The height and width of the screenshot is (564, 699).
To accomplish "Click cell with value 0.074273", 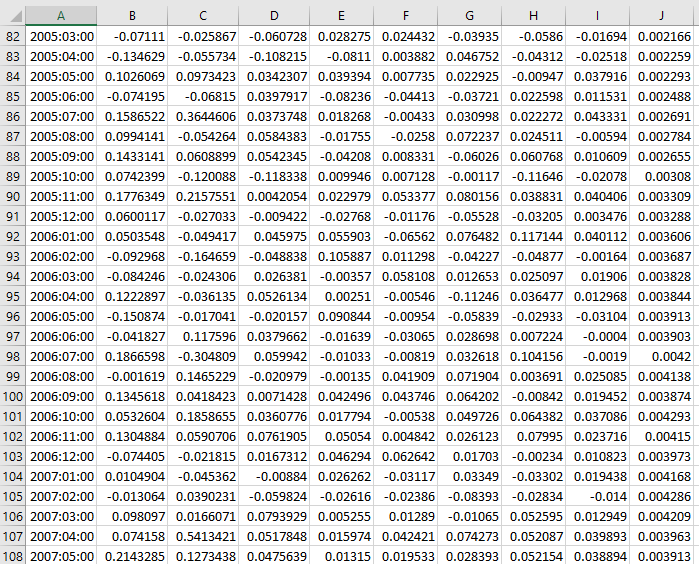I will (469, 536).
